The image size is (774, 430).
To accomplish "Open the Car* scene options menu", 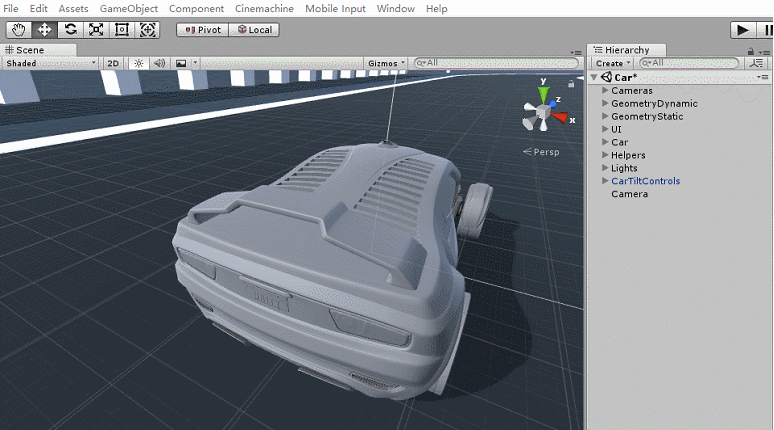I will [x=763, y=77].
